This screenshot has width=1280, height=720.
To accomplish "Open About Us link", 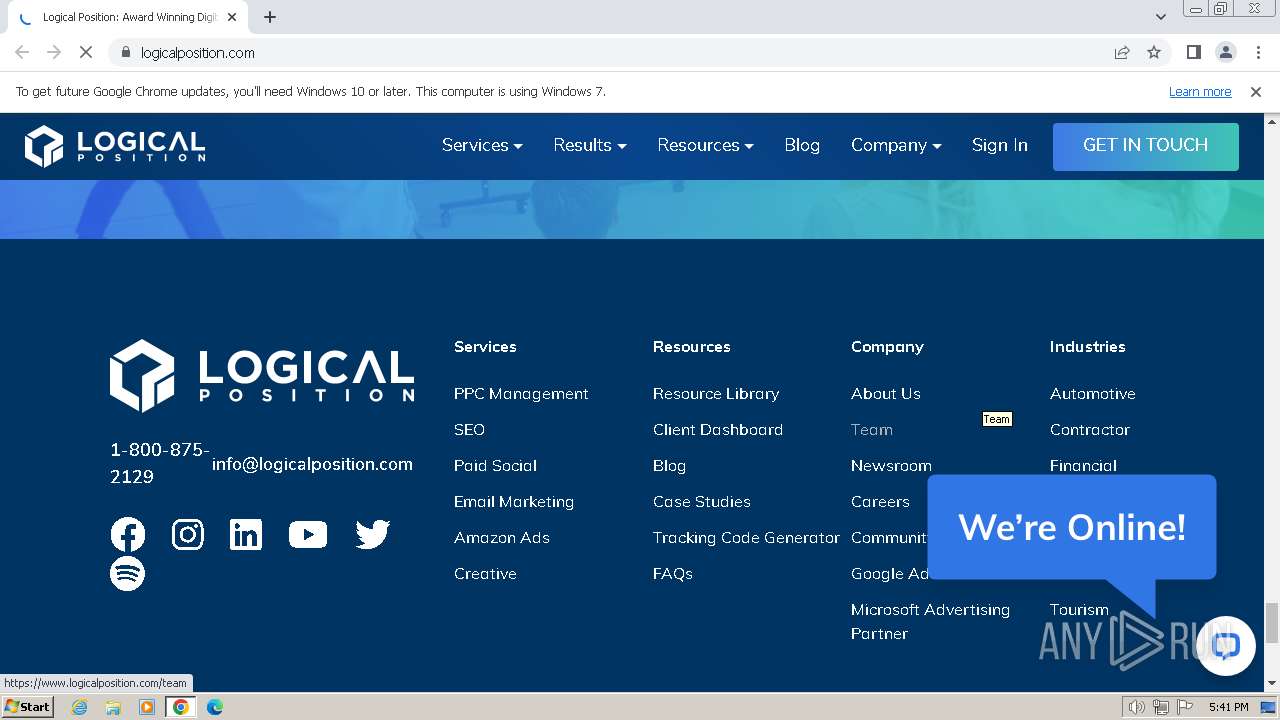I will click(886, 394).
